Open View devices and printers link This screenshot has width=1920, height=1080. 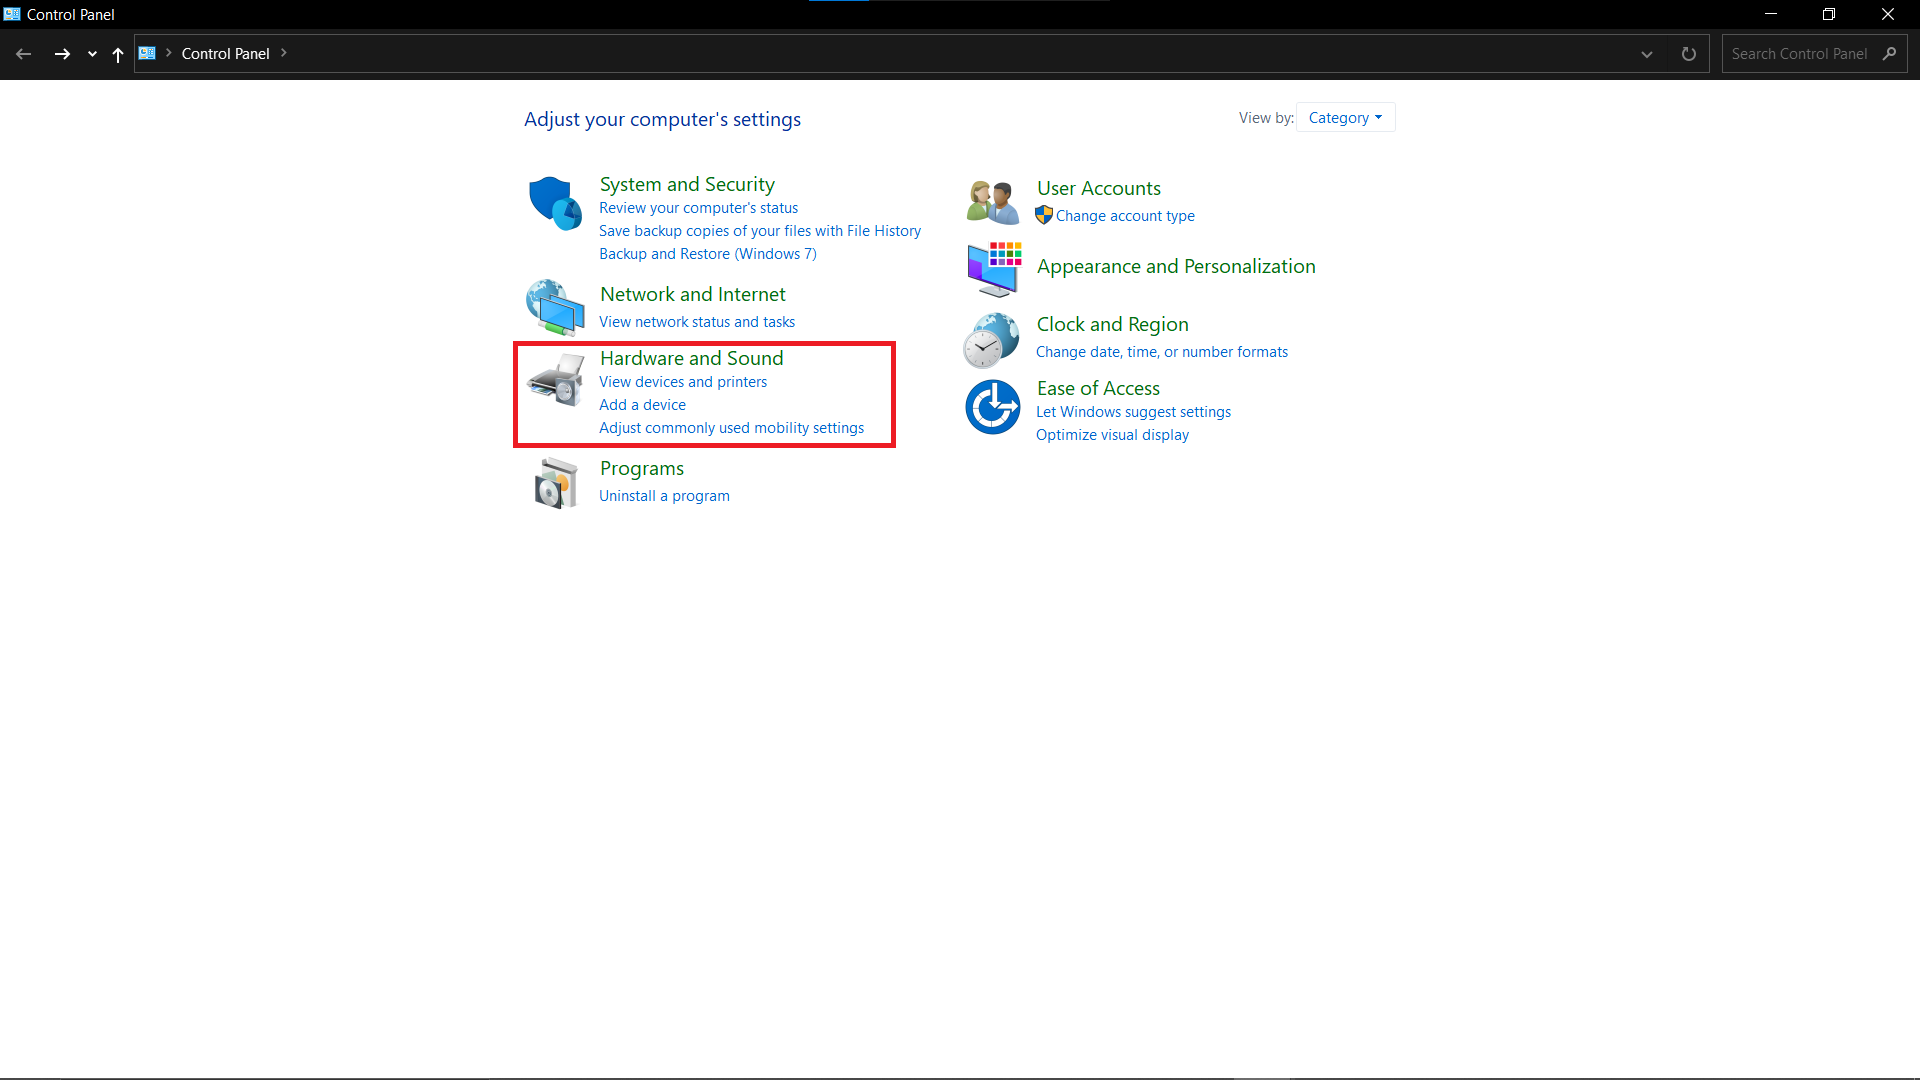(683, 382)
